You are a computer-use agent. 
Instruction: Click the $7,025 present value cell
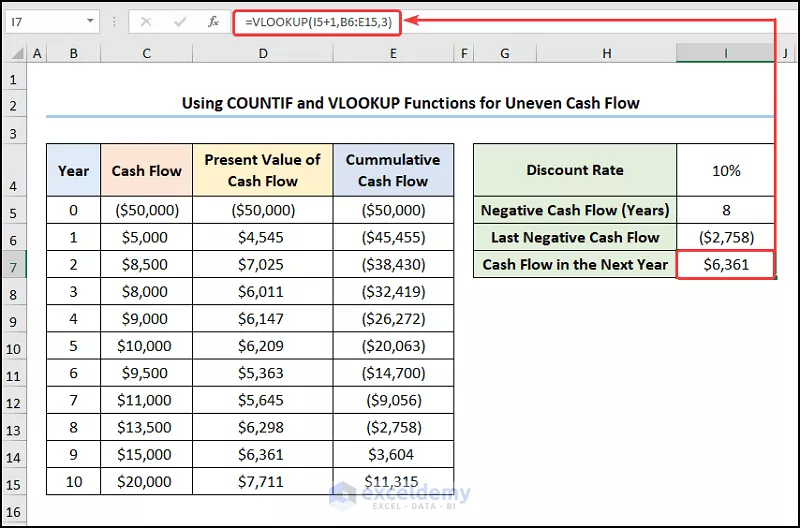point(263,264)
